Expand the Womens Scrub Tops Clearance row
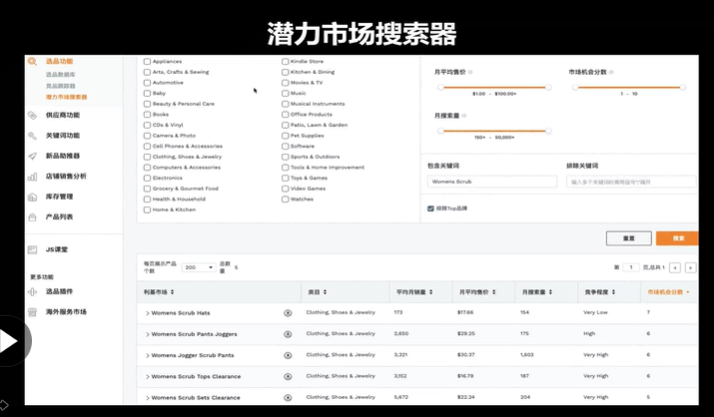Image resolution: width=714 pixels, height=417 pixels. pyautogui.click(x=147, y=377)
